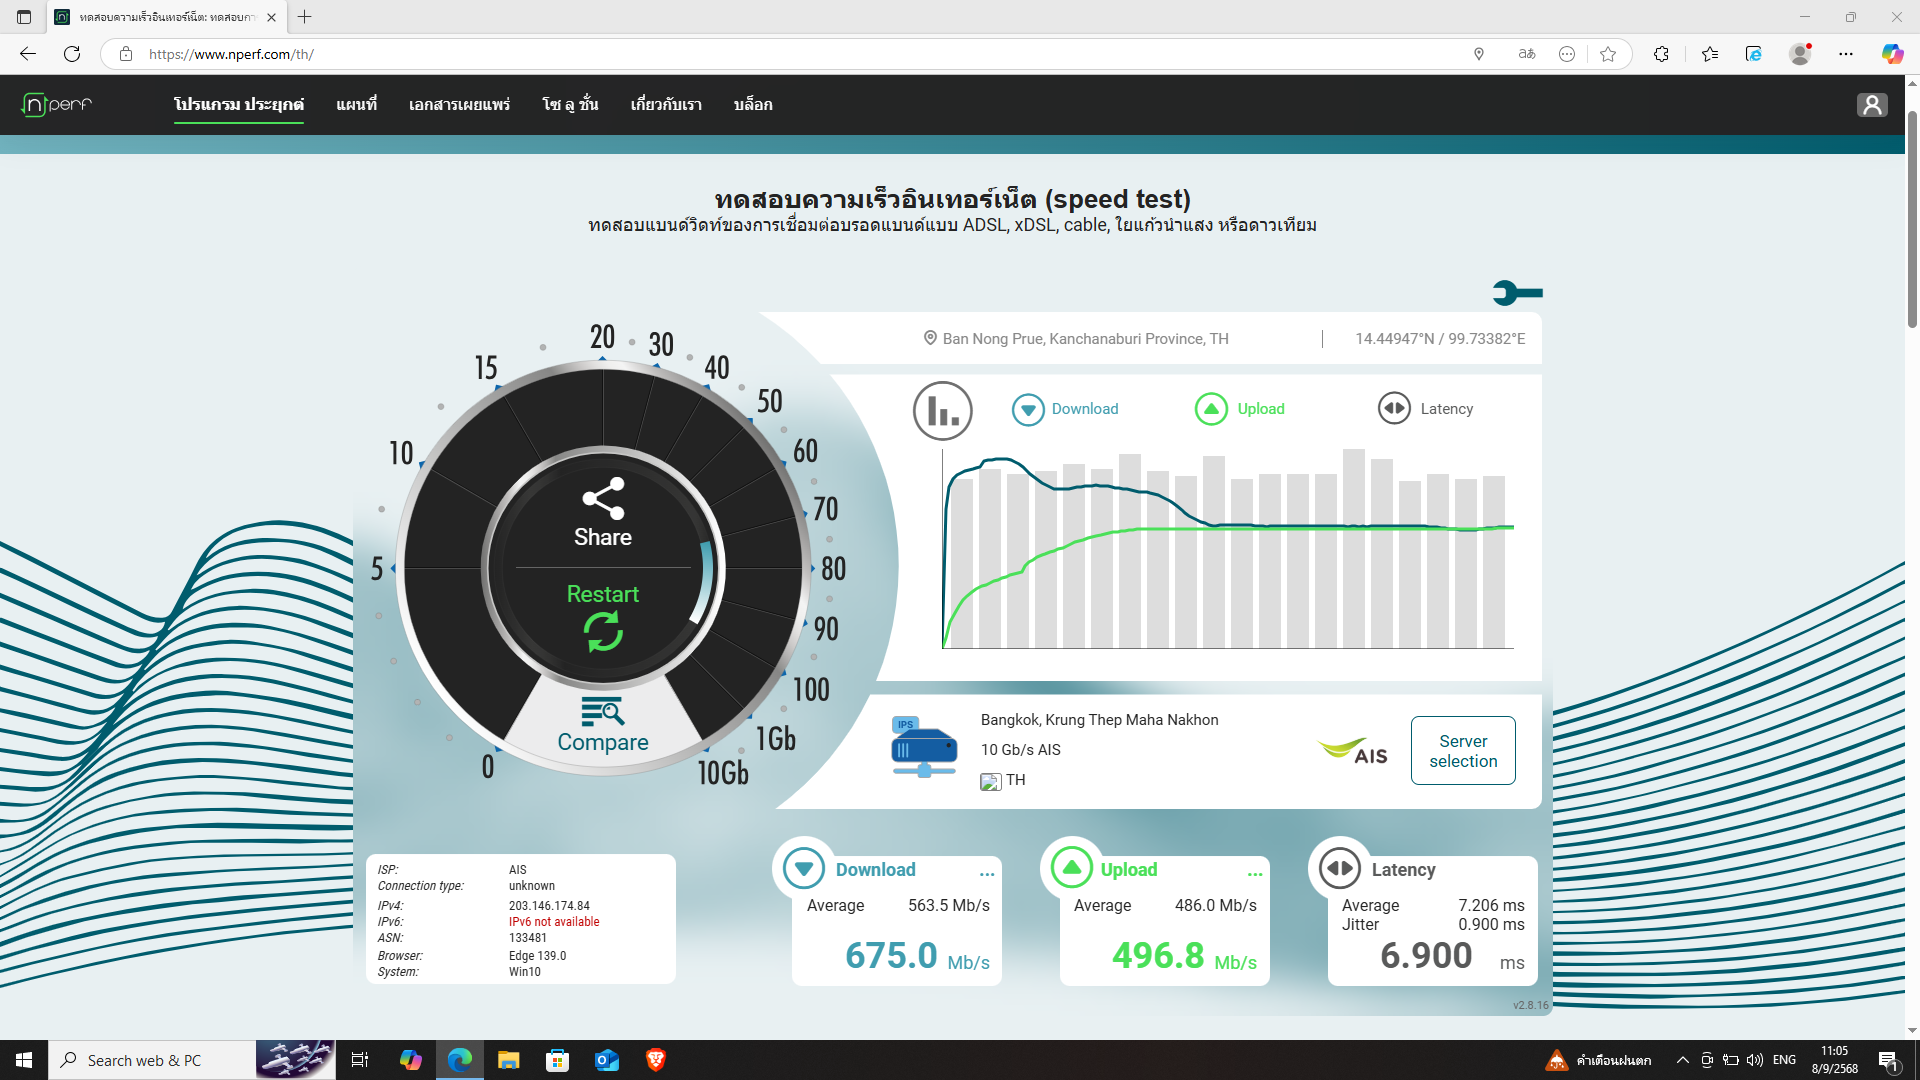Click the page vertical scrollbar
Viewport: 1920px width, 1080px height.
pyautogui.click(x=1911, y=220)
